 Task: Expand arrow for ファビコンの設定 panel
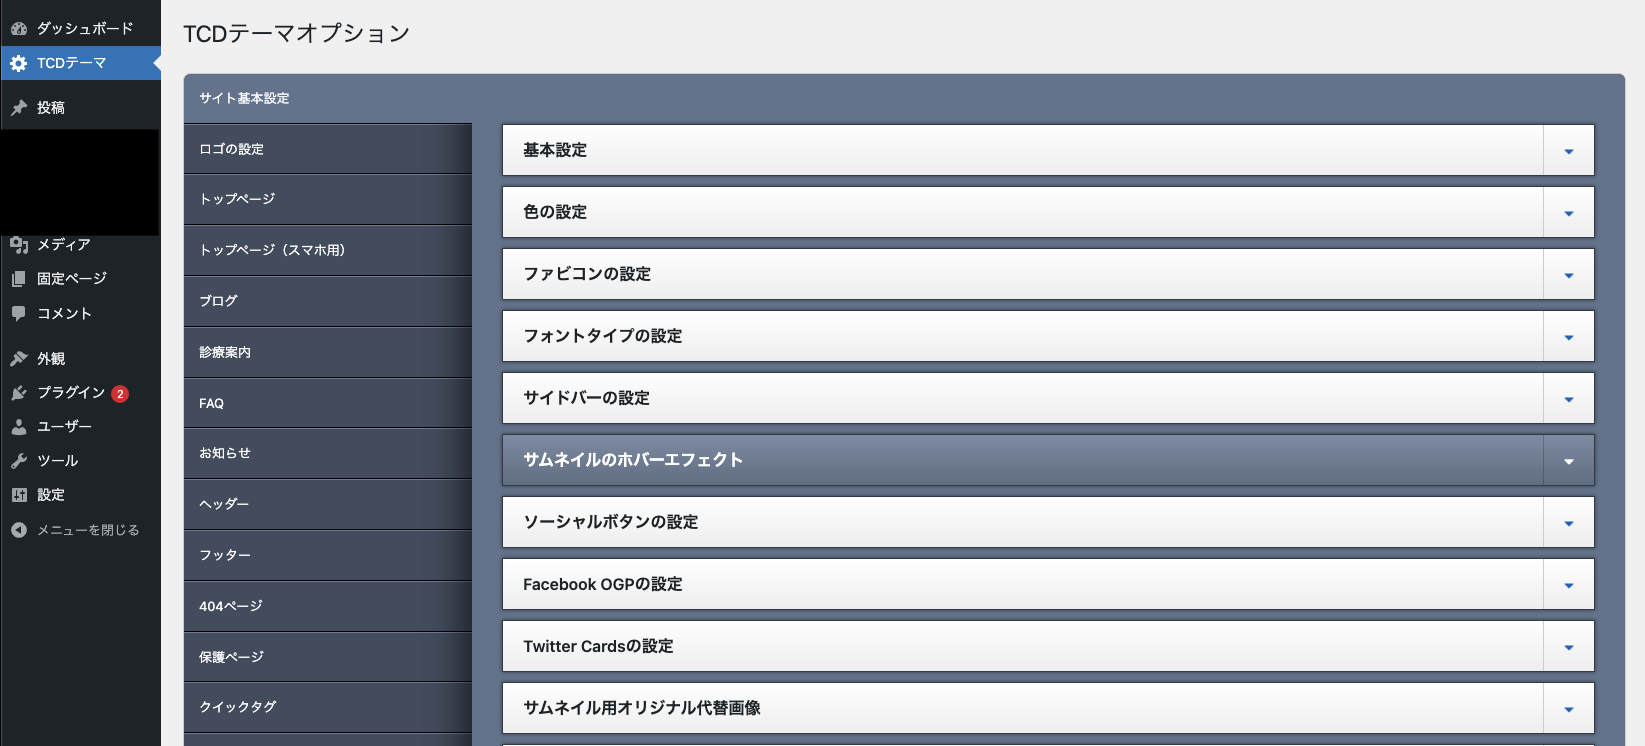1569,275
